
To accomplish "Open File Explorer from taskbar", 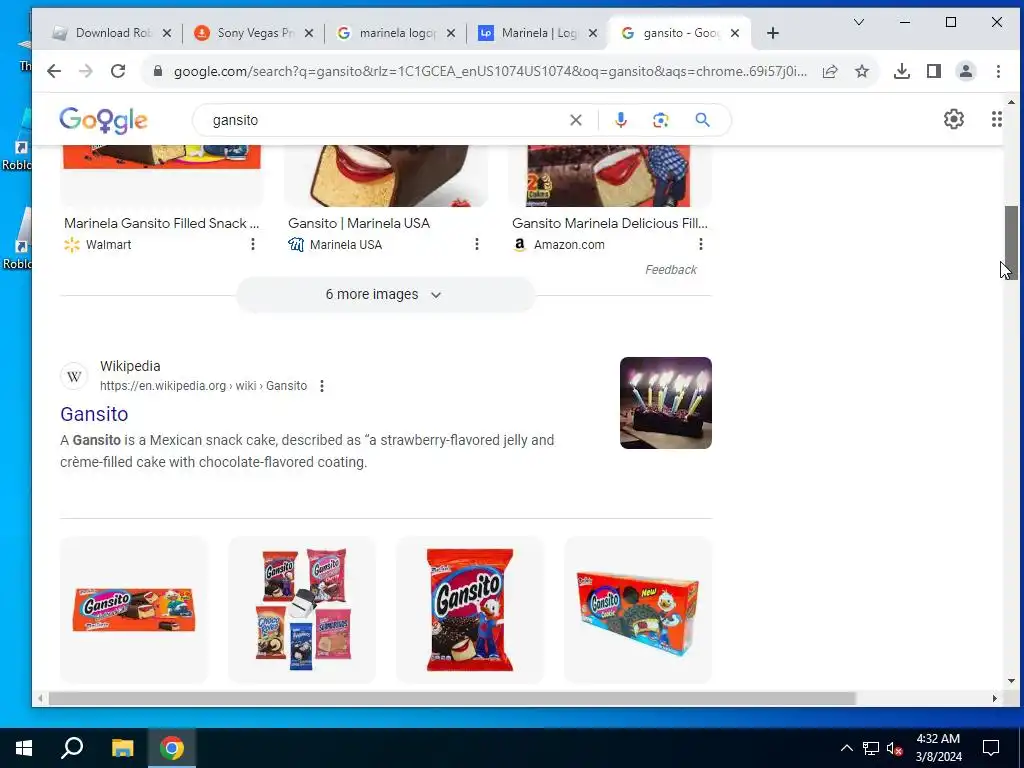I will coord(122,748).
